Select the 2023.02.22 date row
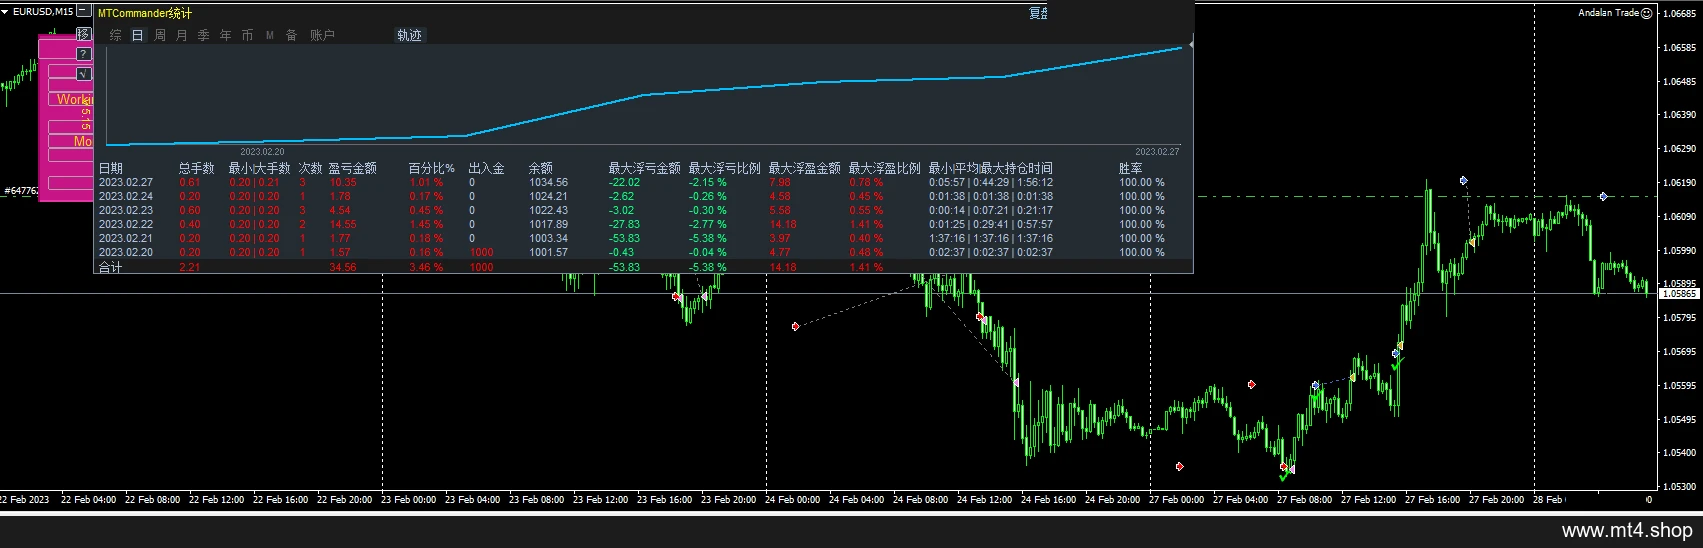This screenshot has height=548, width=1703. (x=126, y=224)
